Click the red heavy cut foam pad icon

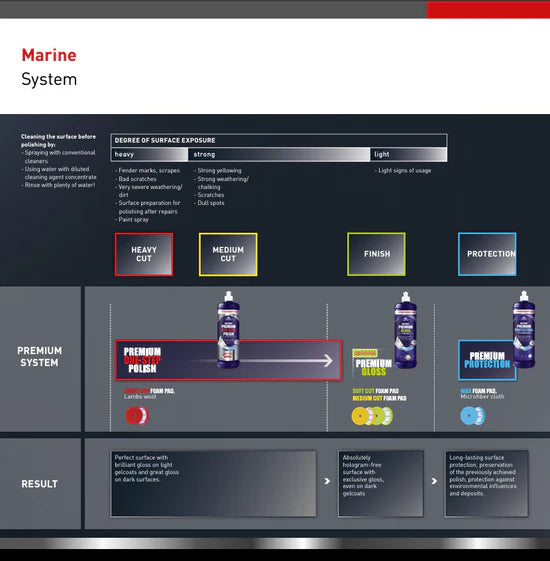pos(137,416)
